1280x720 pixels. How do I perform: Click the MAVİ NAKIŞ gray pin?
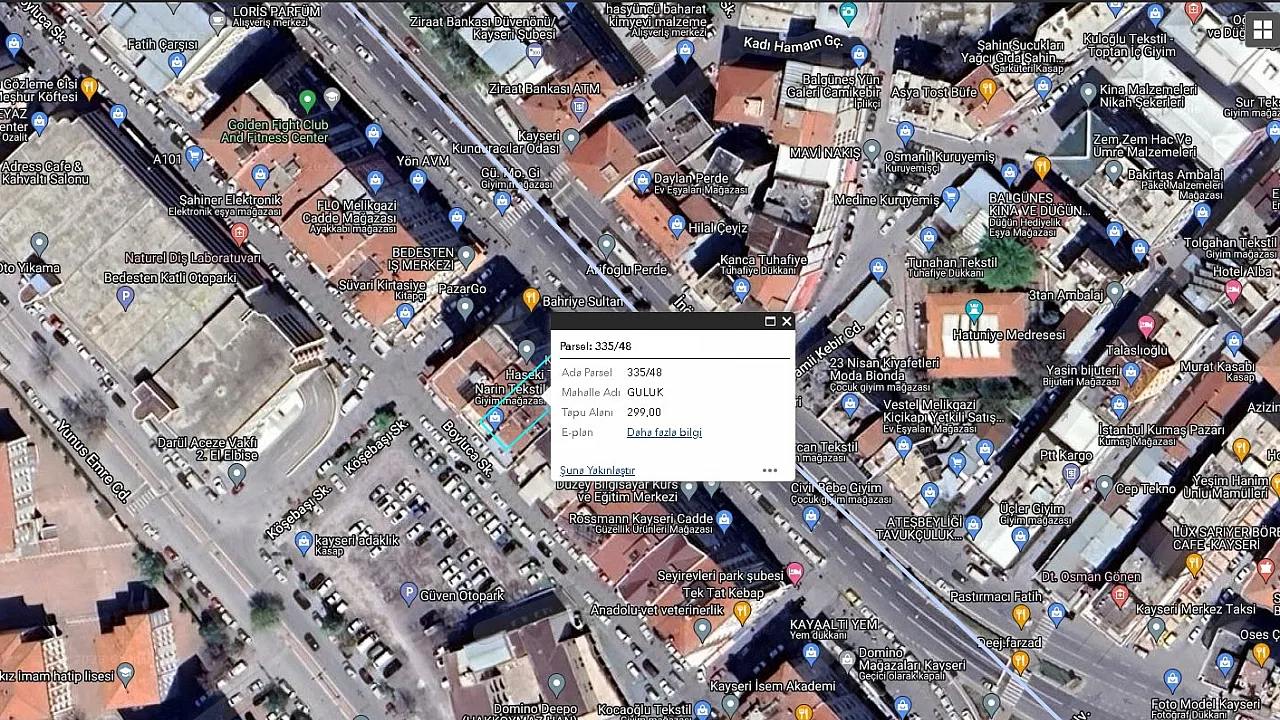tap(873, 149)
